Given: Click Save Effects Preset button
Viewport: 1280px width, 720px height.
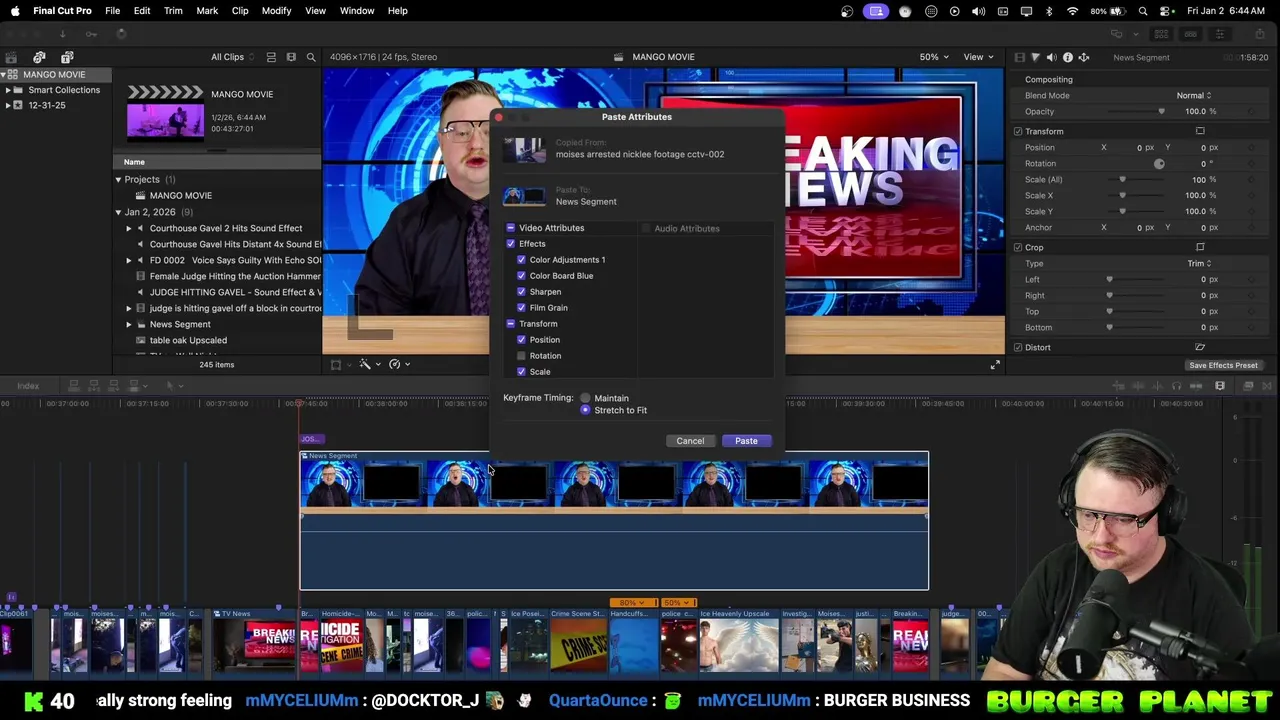Looking at the screenshot, I should coord(1223,365).
